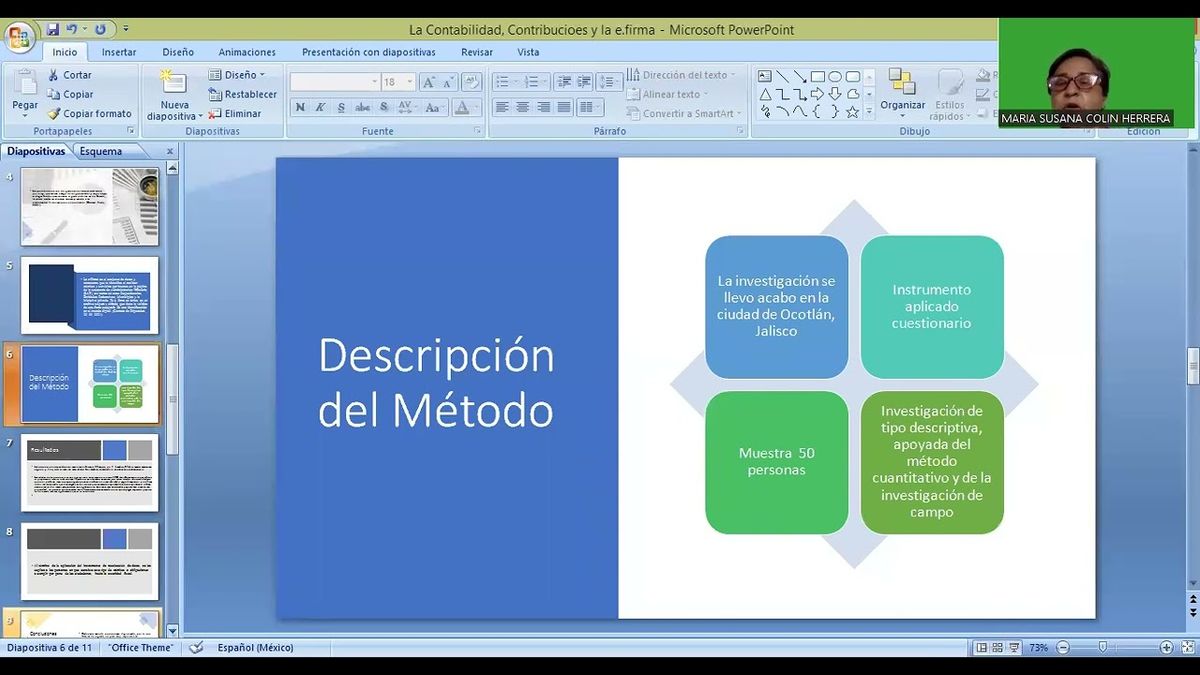1200x675 pixels.
Task: Activate Copiar formato painter
Action: [x=89, y=113]
